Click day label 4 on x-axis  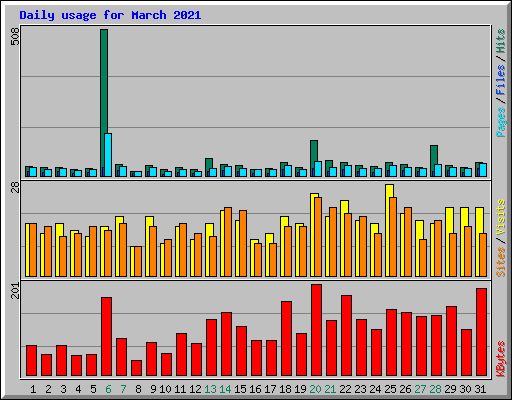pyautogui.click(x=78, y=389)
